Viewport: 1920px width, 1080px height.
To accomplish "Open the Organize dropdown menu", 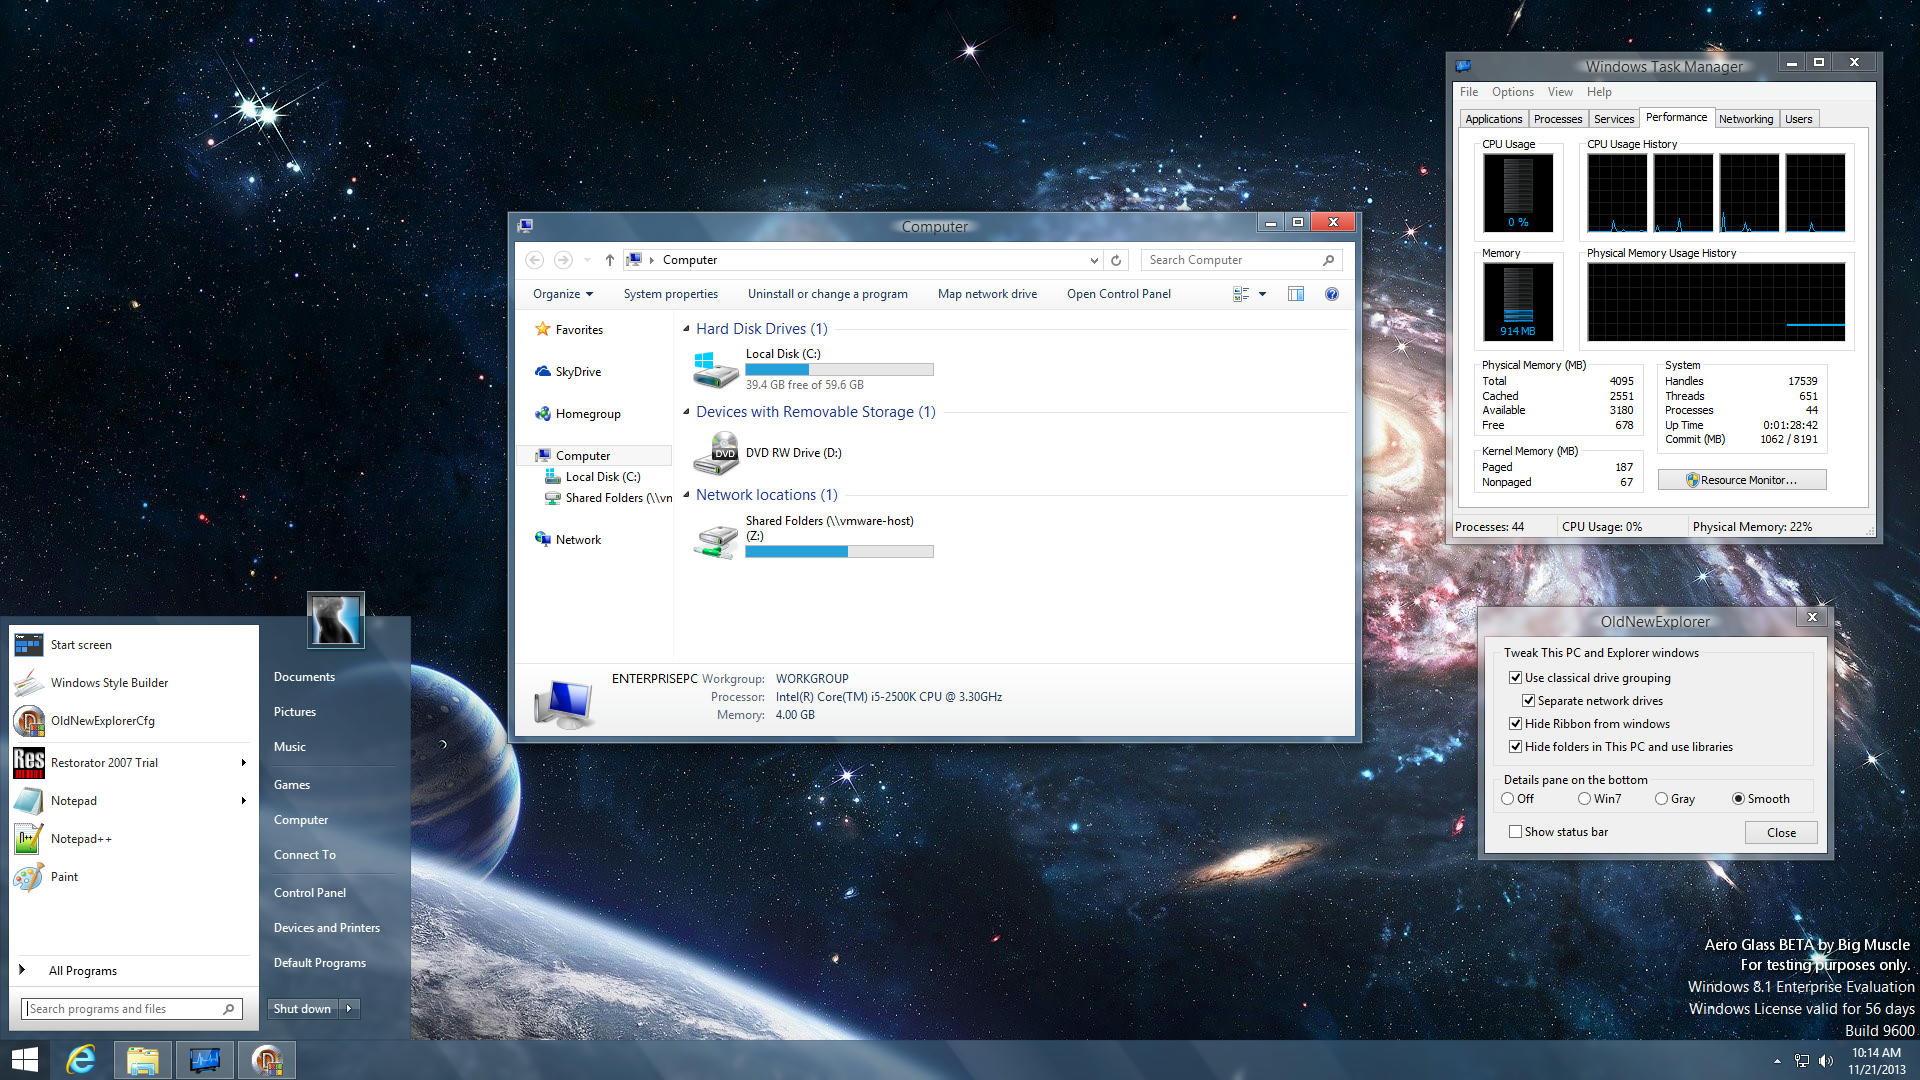I will click(563, 294).
